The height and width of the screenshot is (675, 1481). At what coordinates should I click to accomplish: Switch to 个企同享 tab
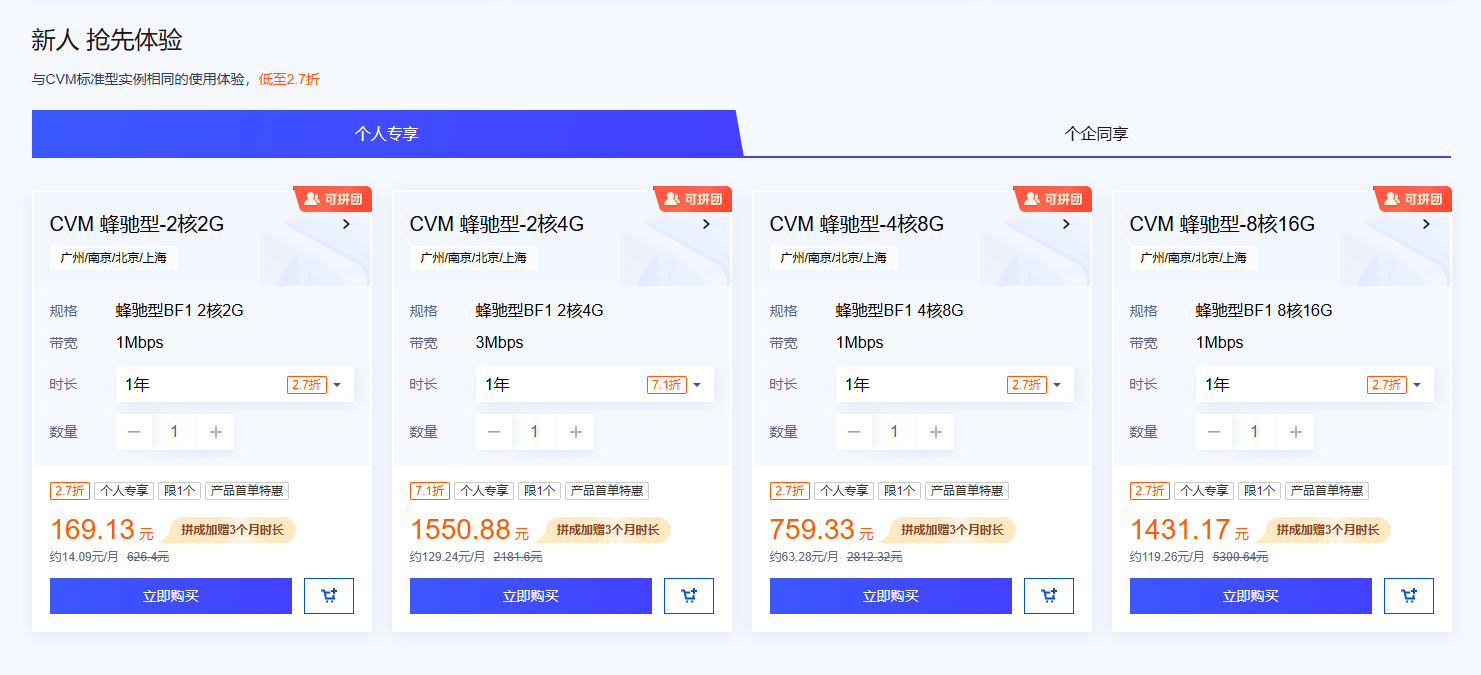(1097, 133)
